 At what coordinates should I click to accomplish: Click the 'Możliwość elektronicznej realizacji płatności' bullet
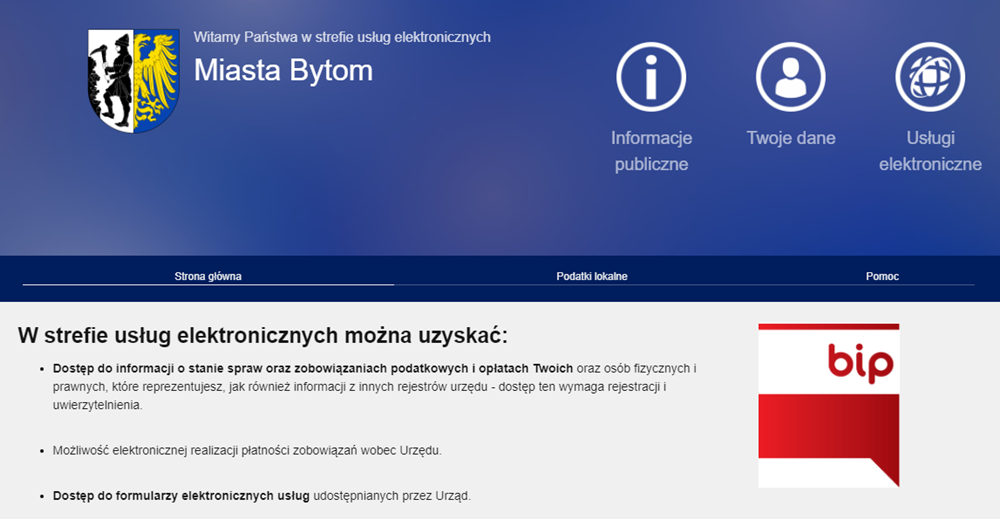point(247,451)
